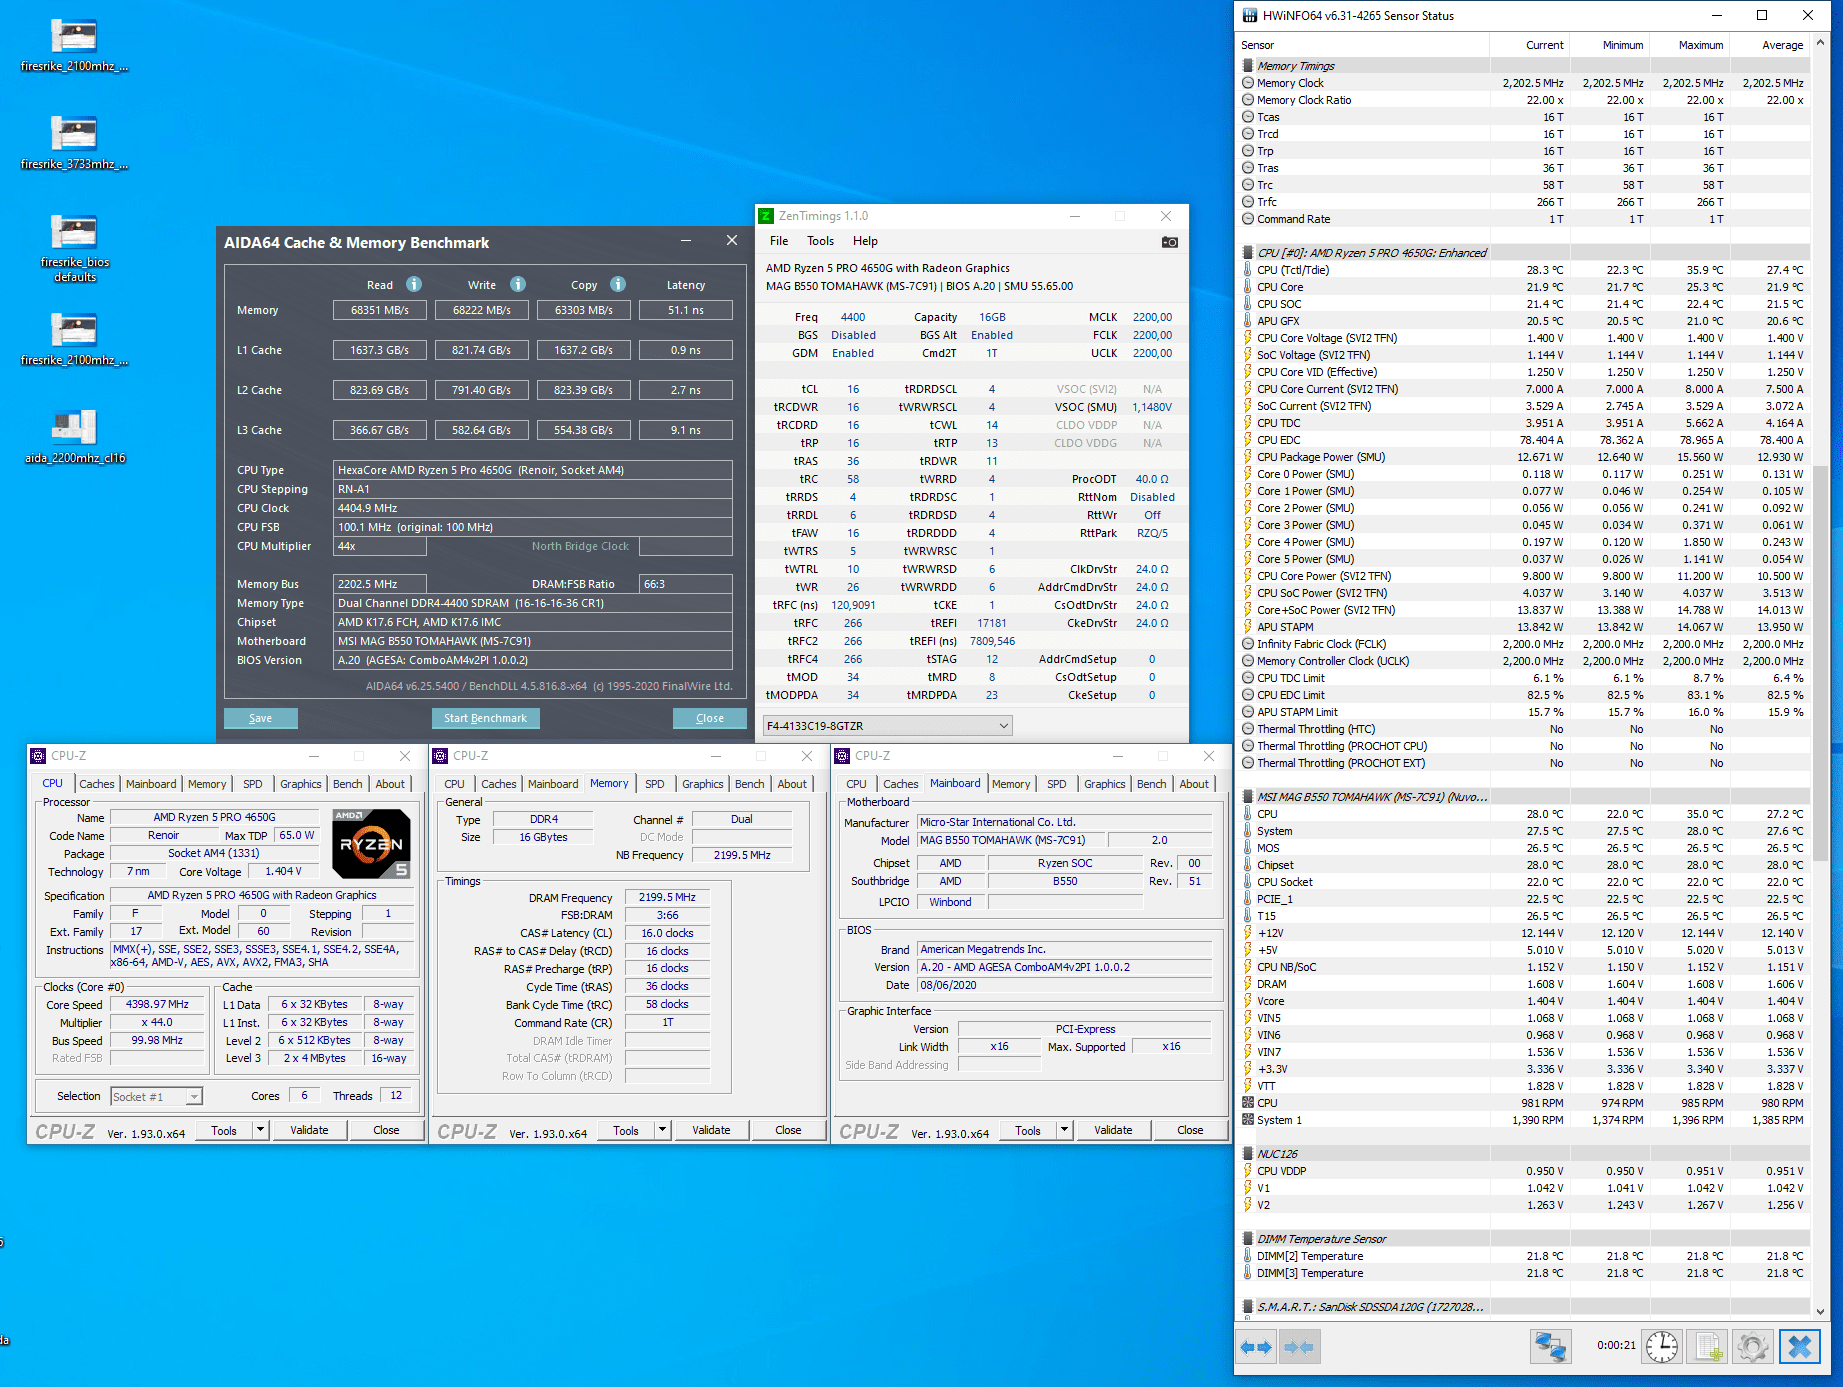Click the blue X close sensors icon
Image resolution: width=1843 pixels, height=1387 pixels.
1799,1347
